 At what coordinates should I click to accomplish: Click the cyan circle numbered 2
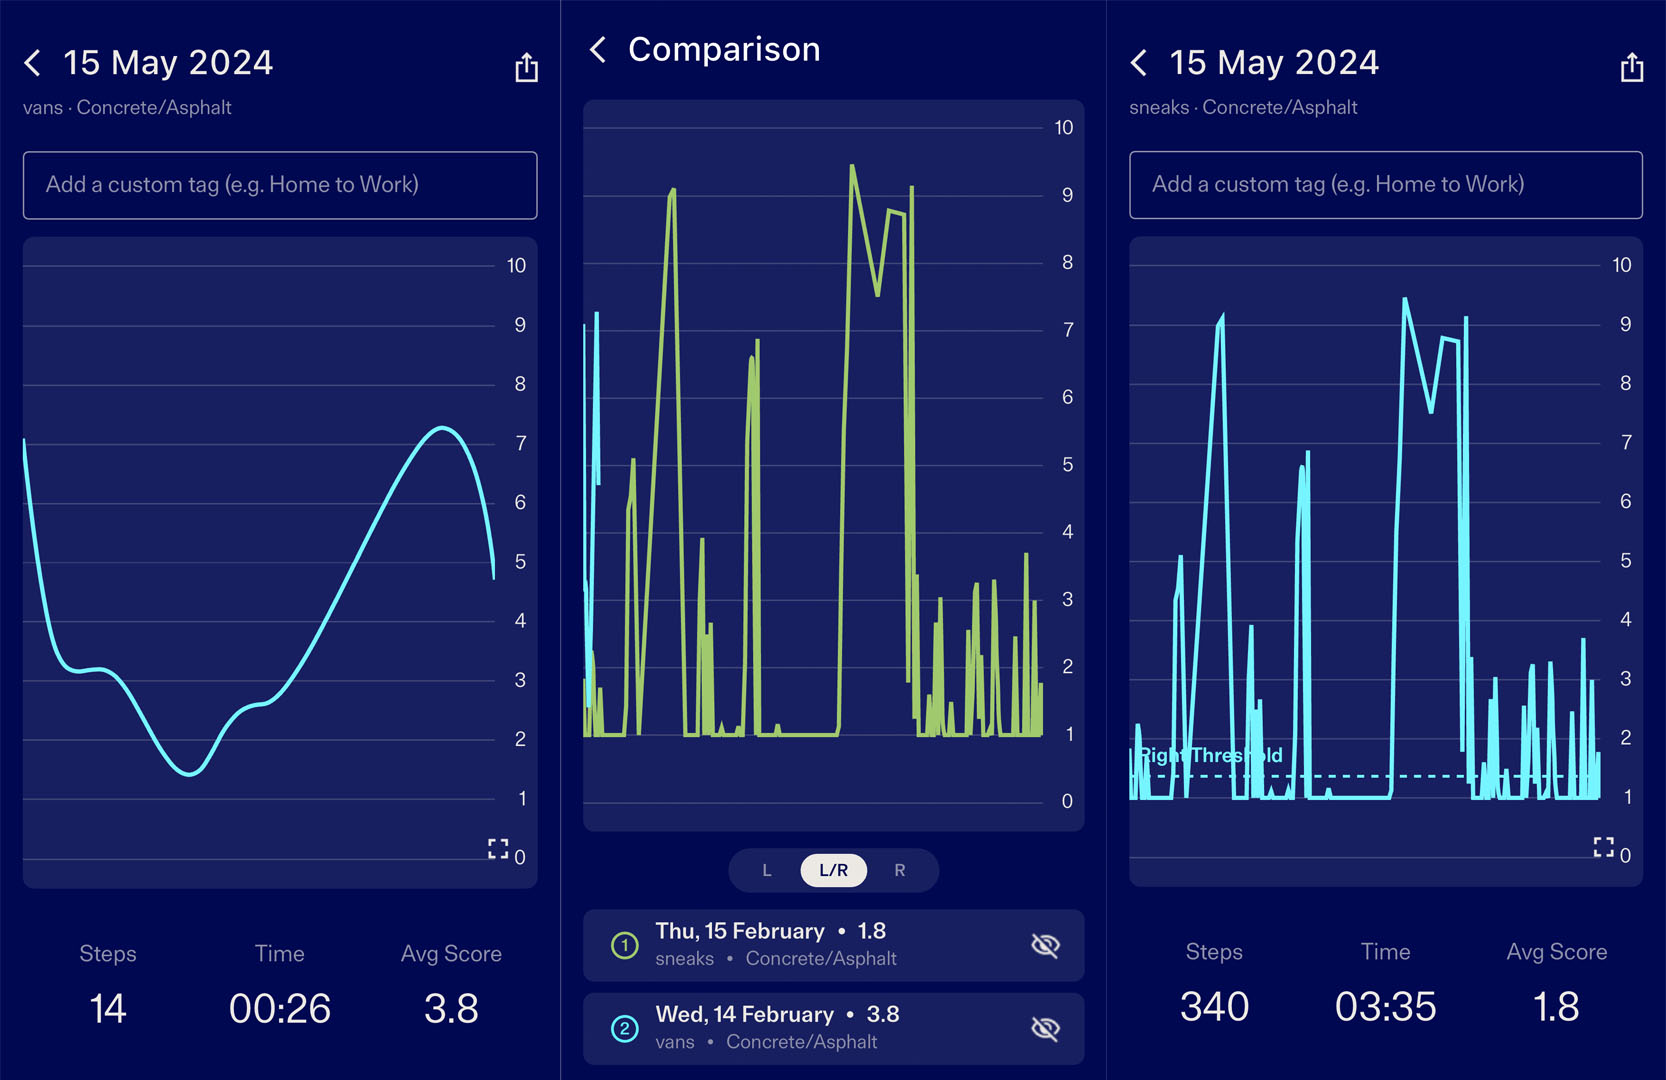click(625, 1028)
